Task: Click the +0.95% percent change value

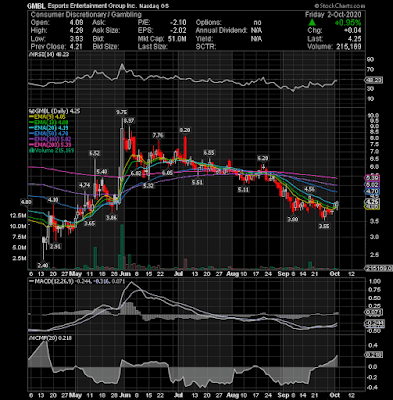Action: [x=348, y=23]
